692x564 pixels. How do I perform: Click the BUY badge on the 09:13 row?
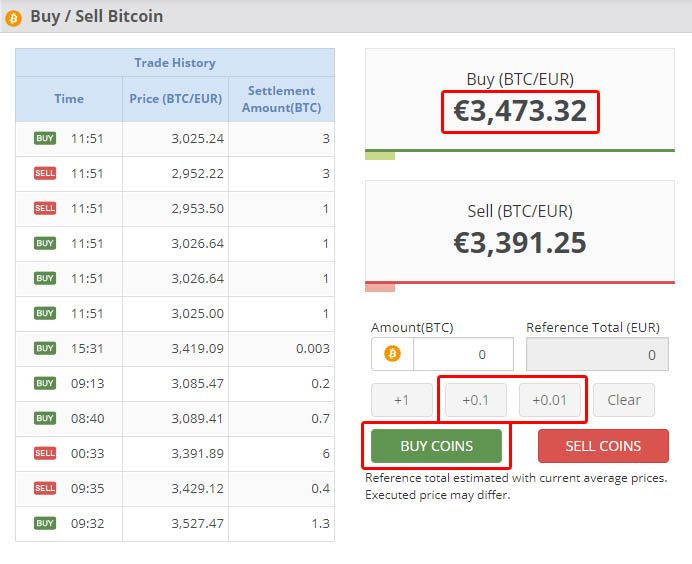point(45,383)
